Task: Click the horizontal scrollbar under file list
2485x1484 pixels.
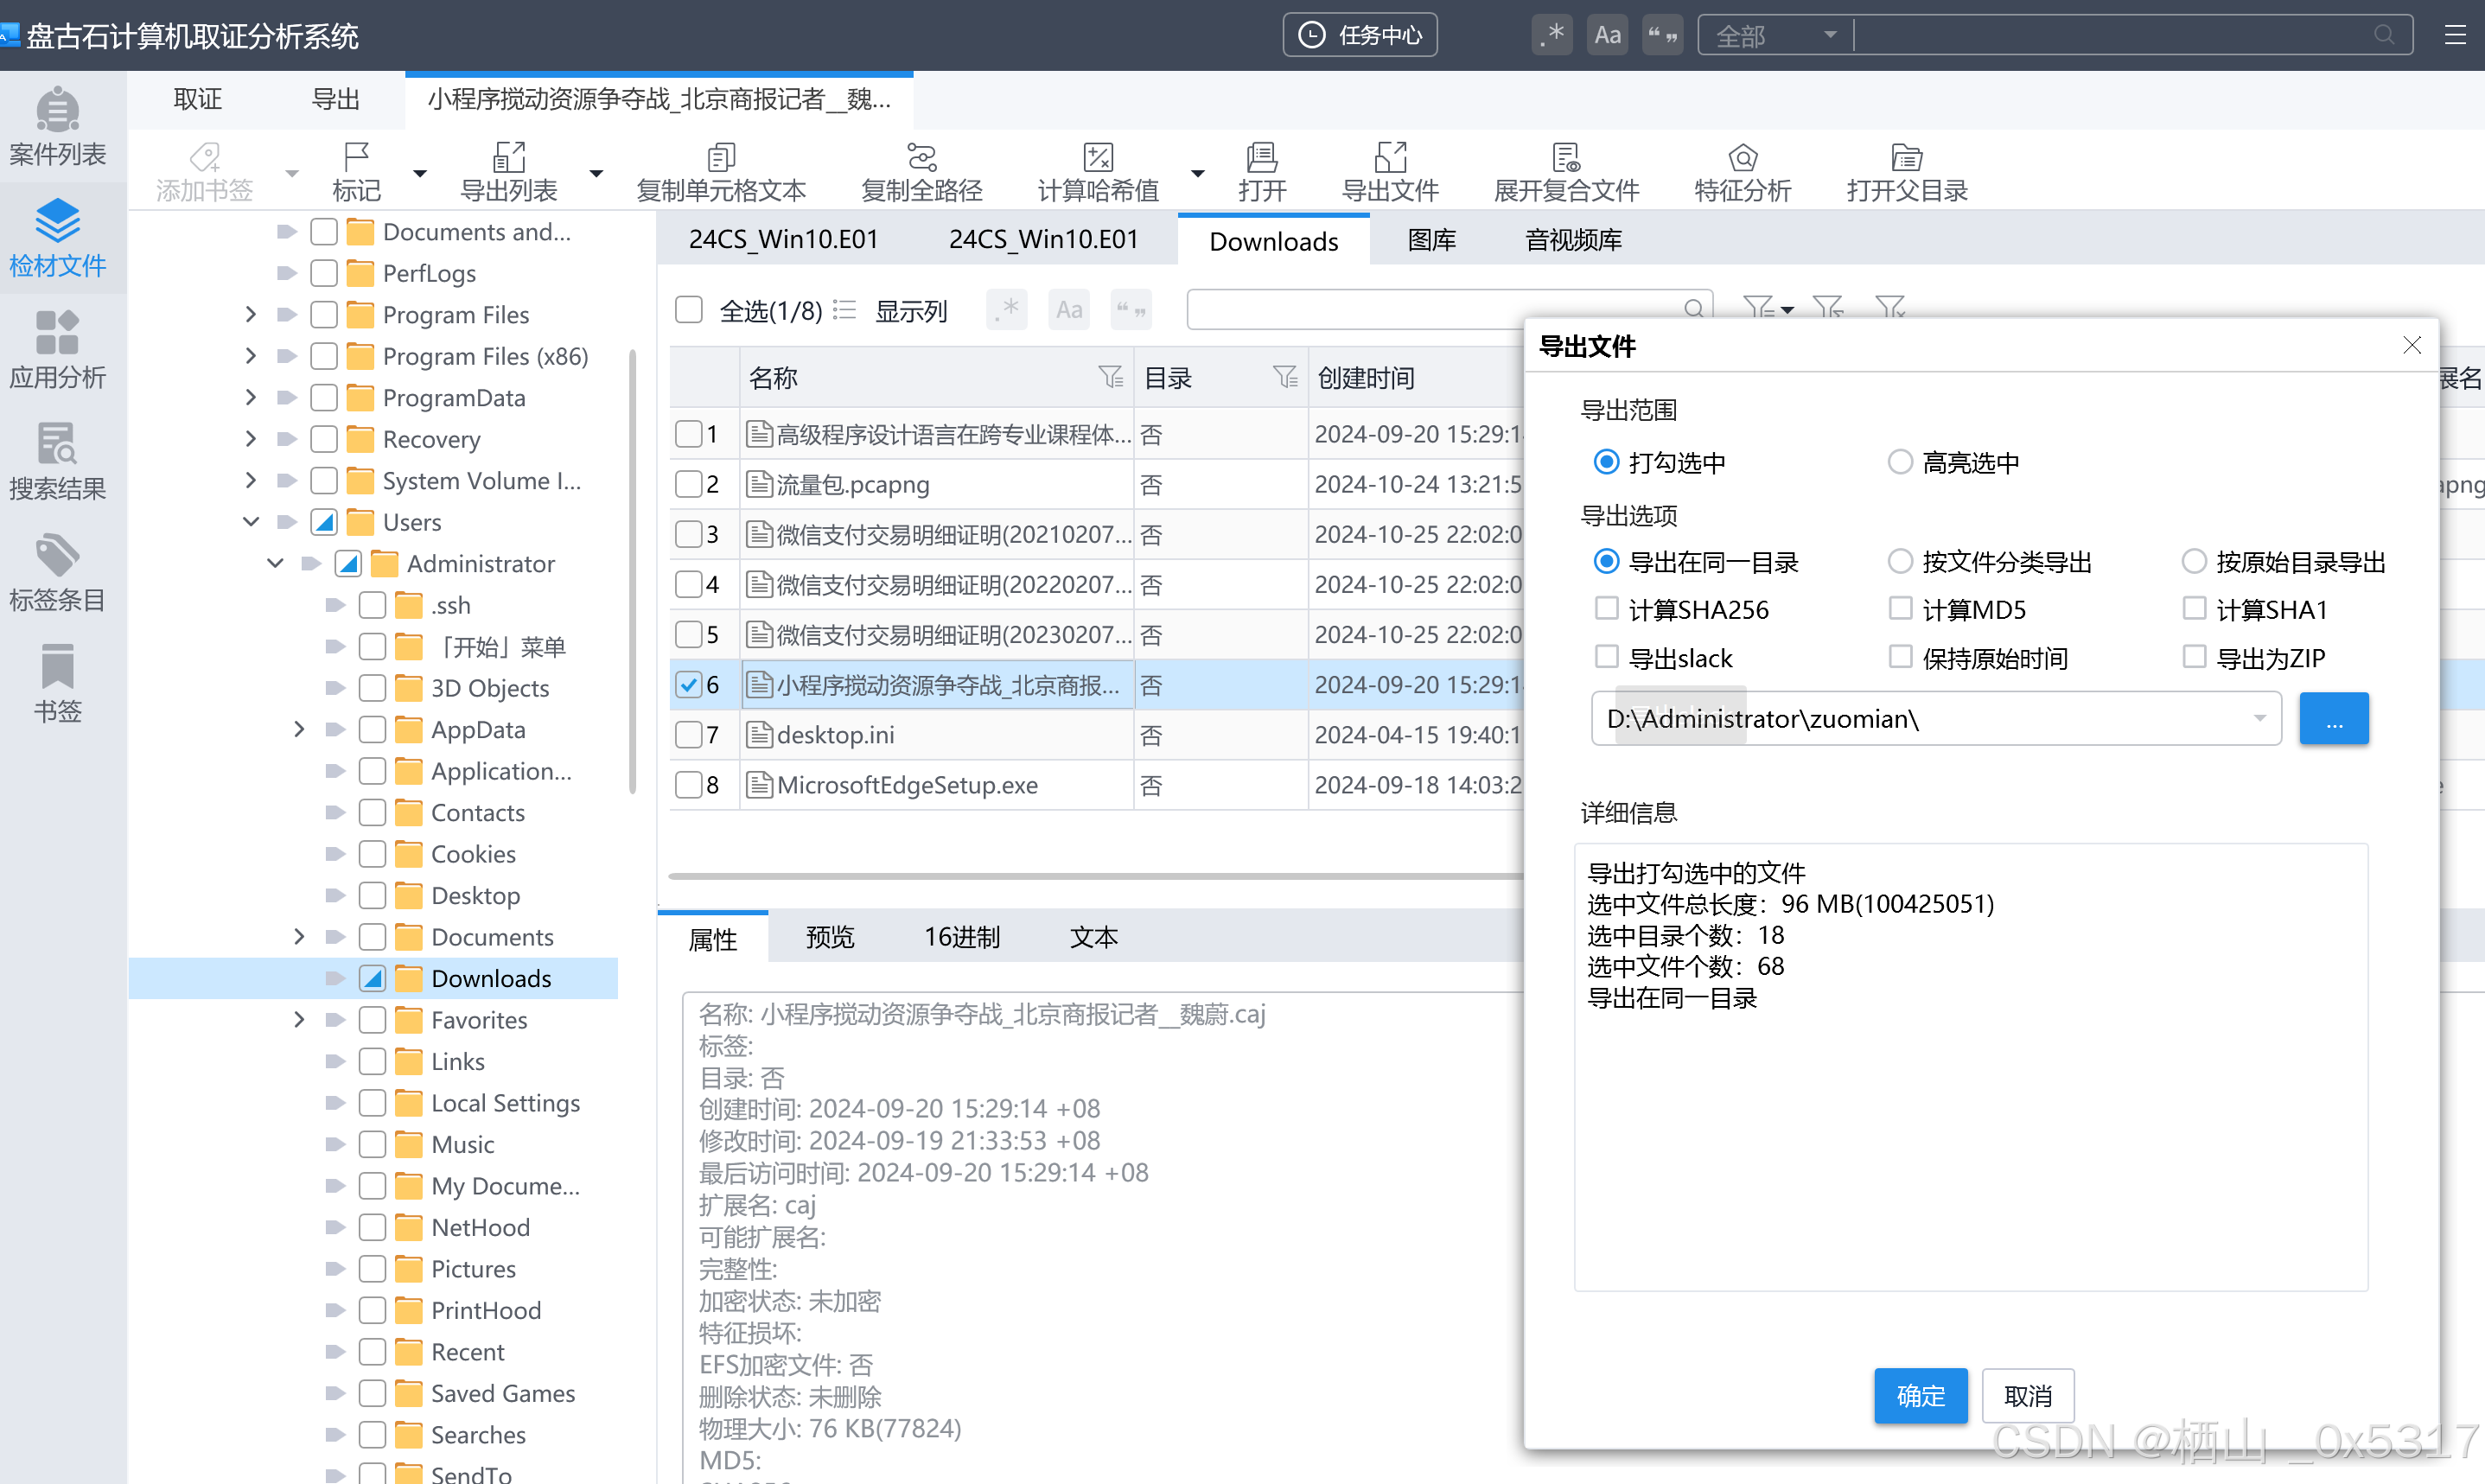Action: 1095,875
